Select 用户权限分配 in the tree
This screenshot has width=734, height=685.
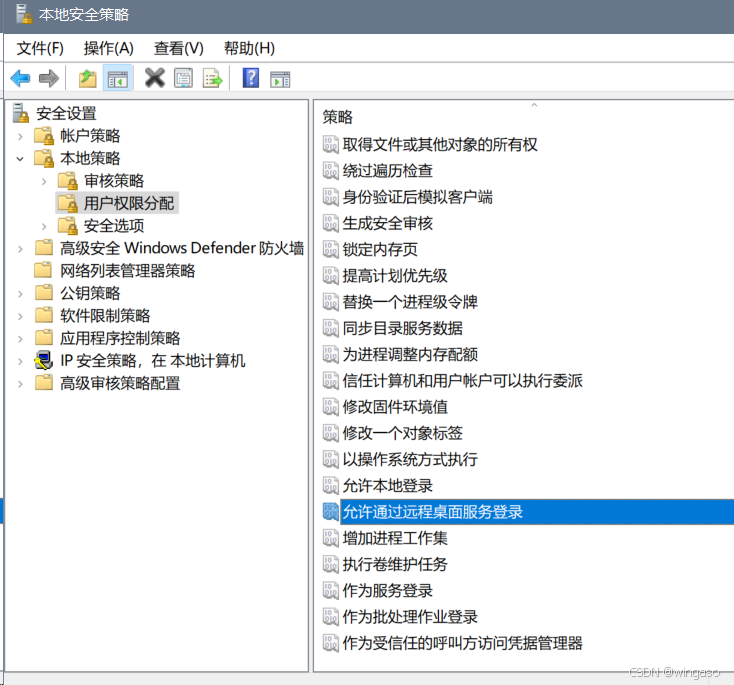coord(129,203)
